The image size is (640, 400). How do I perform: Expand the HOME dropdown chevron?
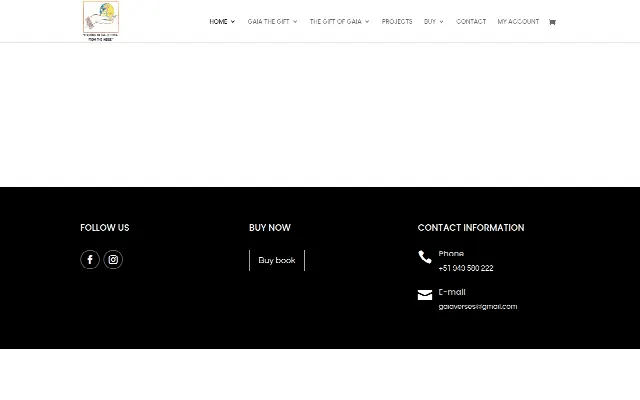click(x=233, y=22)
